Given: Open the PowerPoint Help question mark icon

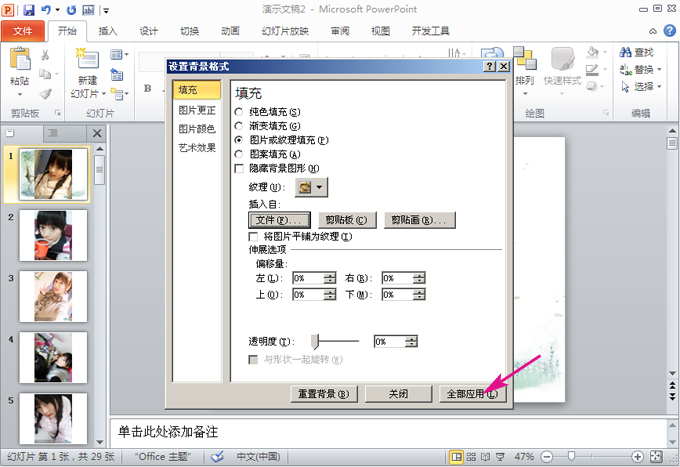Looking at the screenshot, I should click(668, 31).
